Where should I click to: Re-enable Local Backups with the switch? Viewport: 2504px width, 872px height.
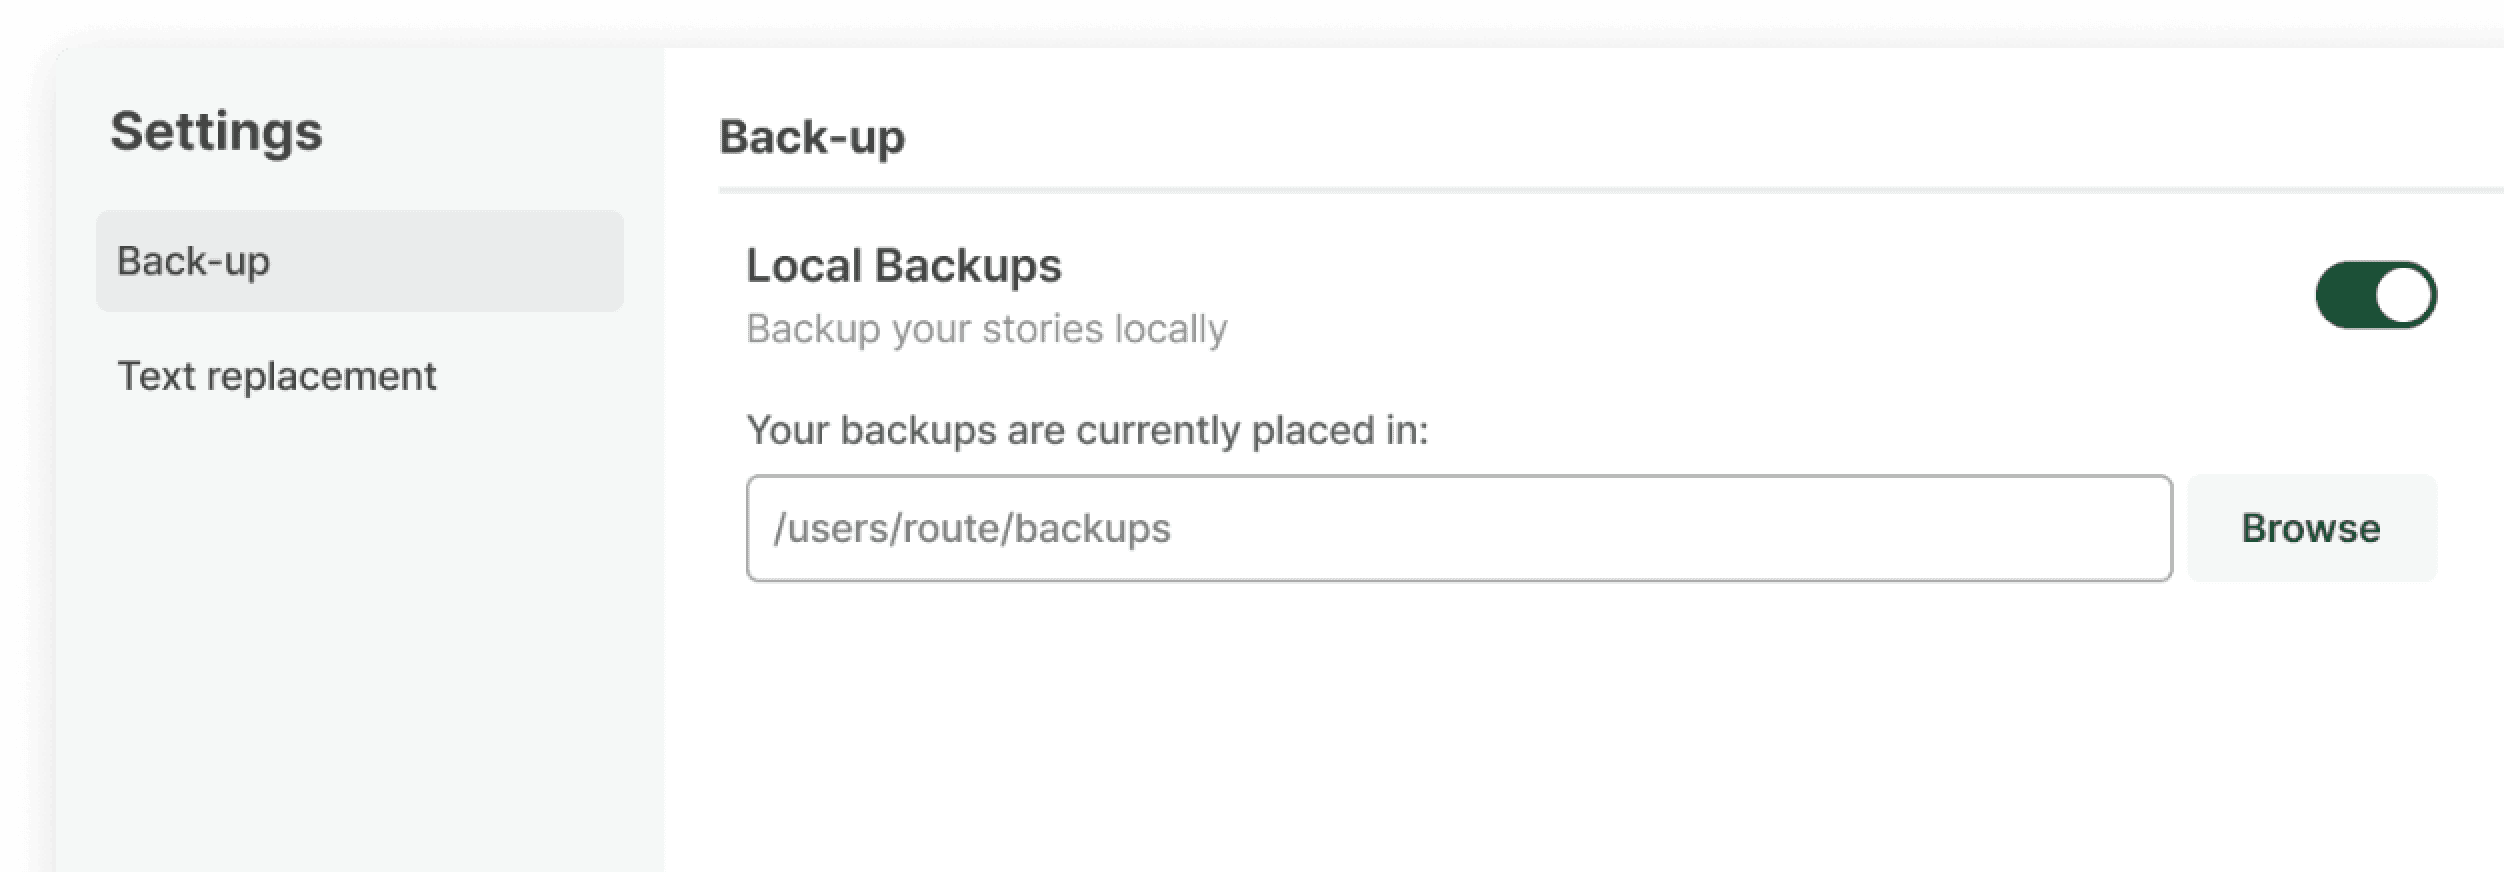point(2377,293)
